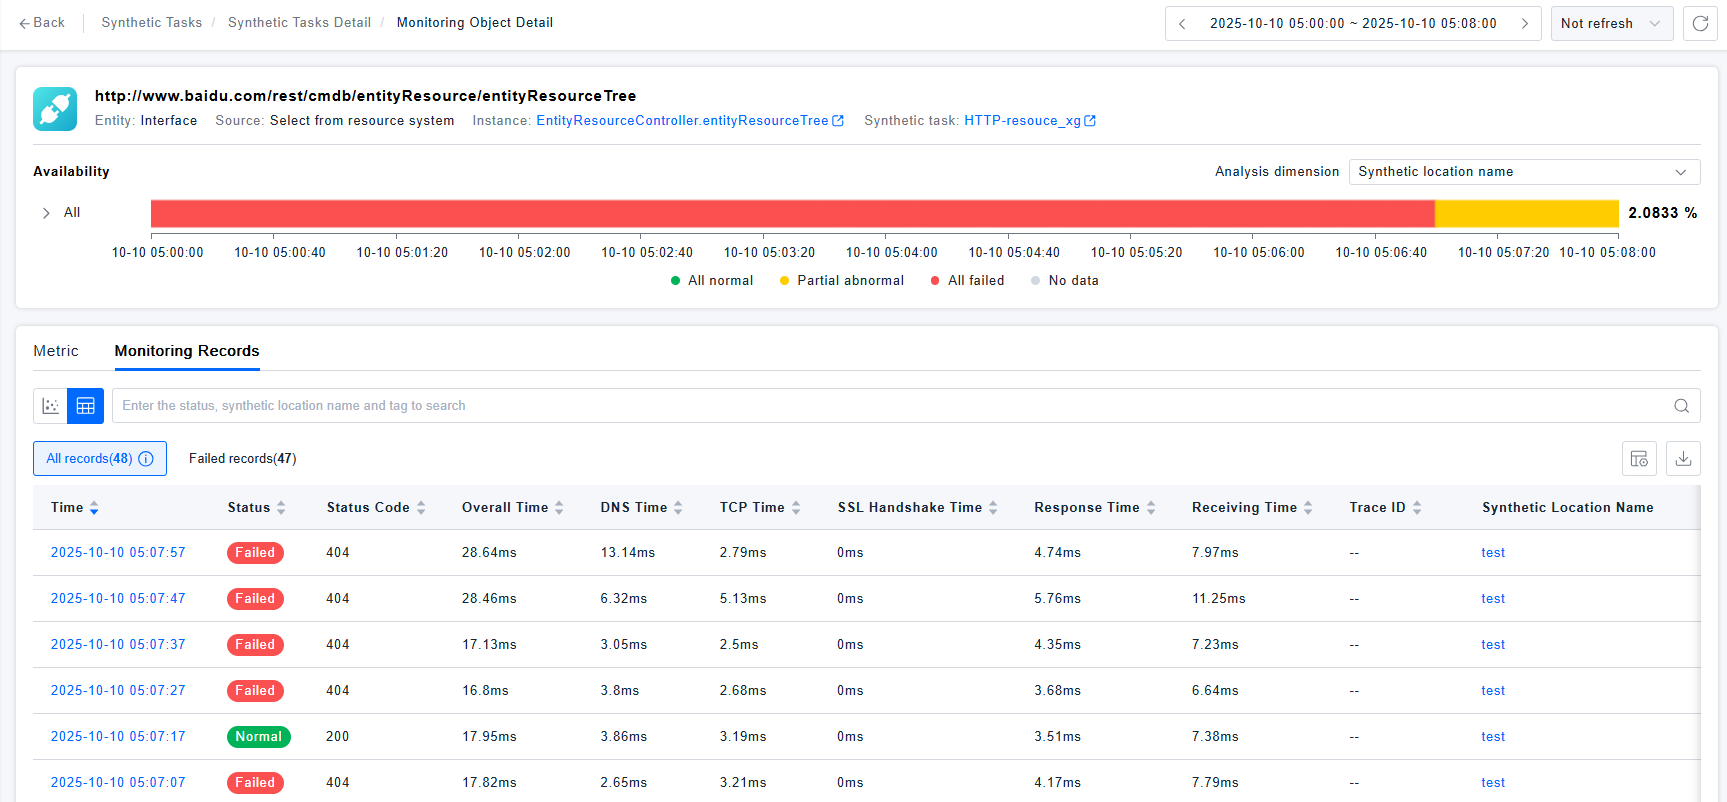Open the 2025-10-10 05:07:17 record
This screenshot has height=802, width=1727.
click(x=118, y=737)
